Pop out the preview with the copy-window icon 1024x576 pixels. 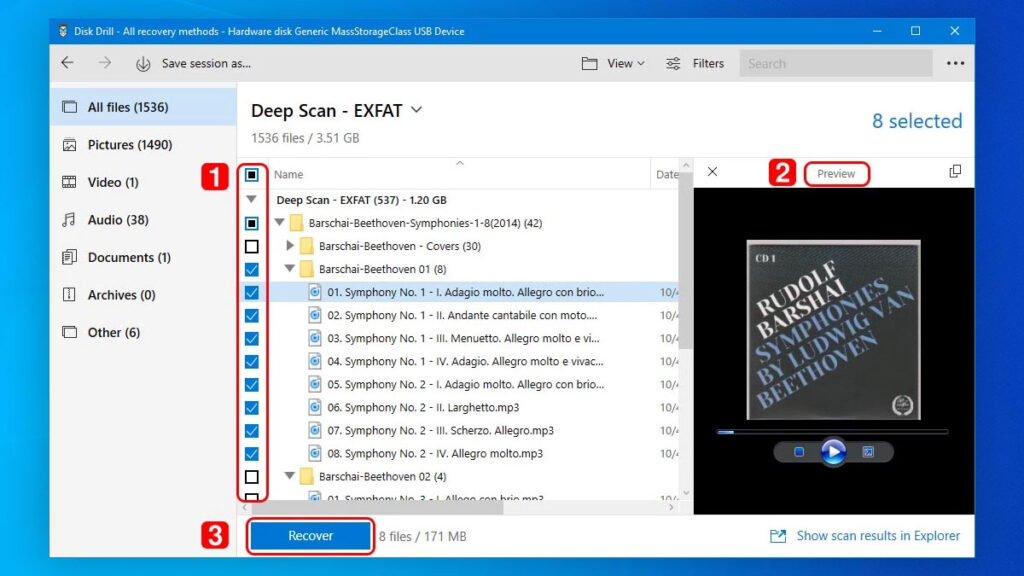coord(955,172)
